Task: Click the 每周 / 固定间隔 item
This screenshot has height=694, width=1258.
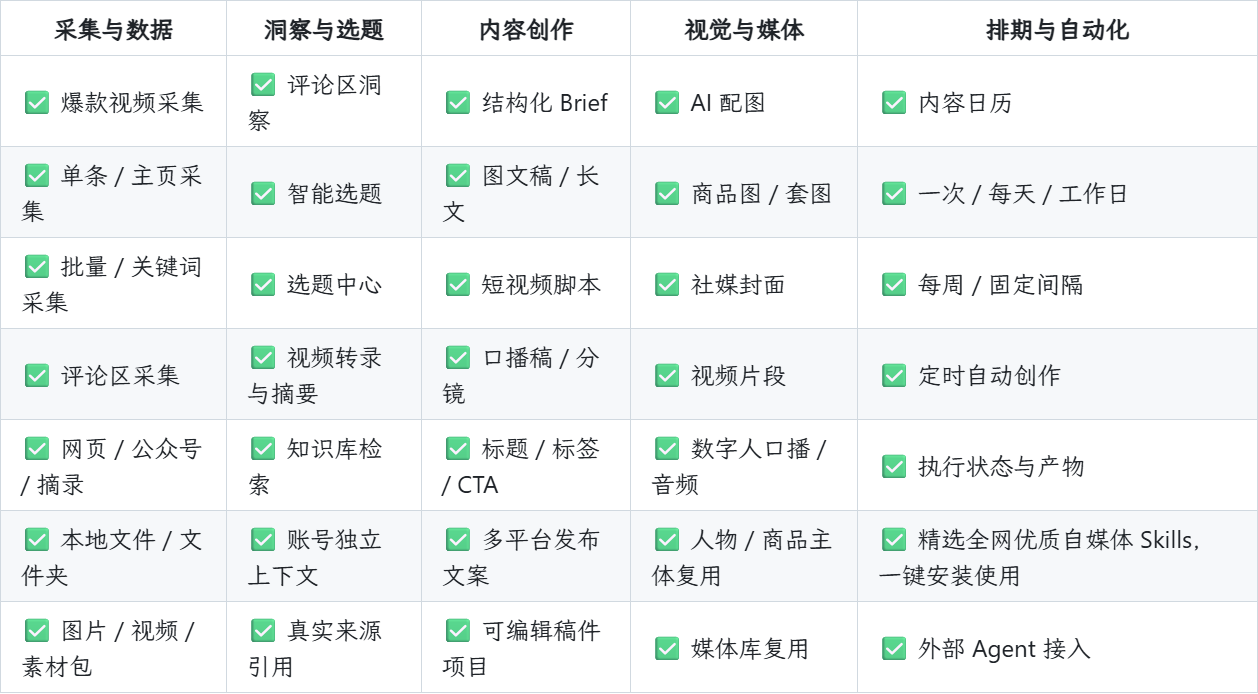Action: coord(1000,285)
